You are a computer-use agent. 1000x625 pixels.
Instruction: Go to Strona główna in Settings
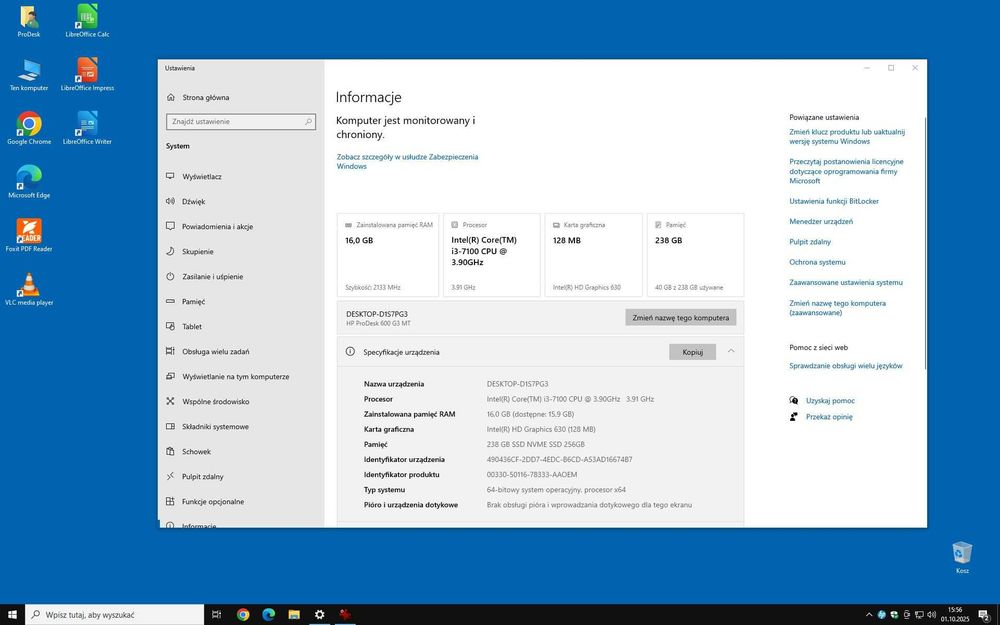tap(198, 98)
